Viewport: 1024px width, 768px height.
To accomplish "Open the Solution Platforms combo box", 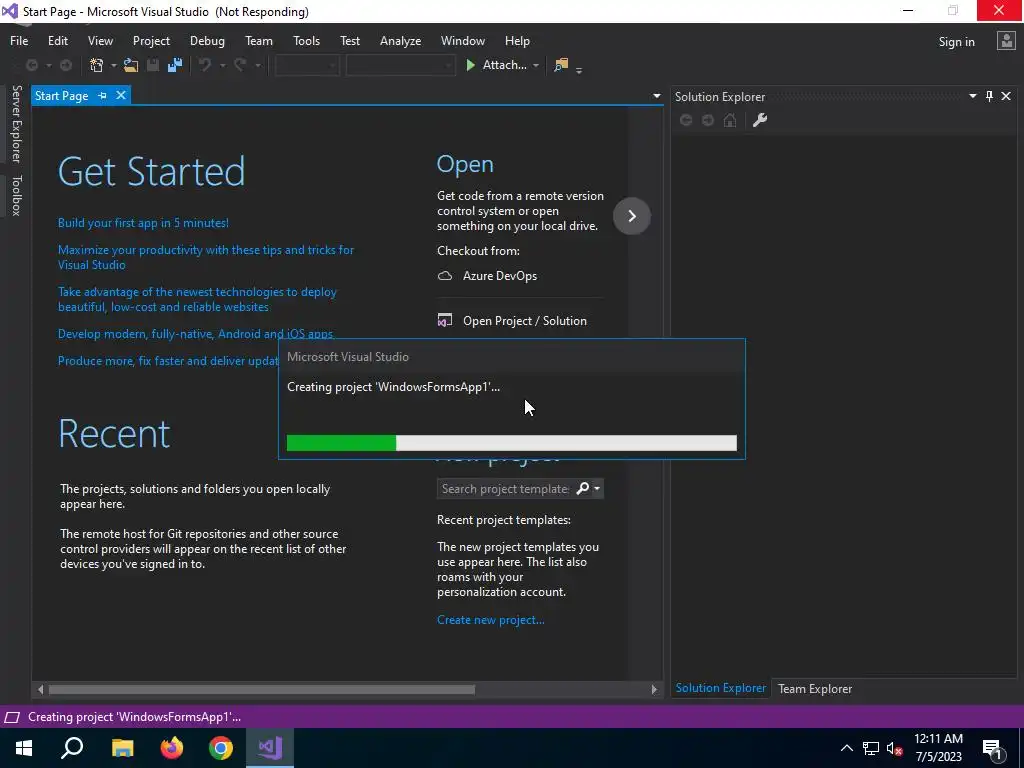I will [400, 65].
